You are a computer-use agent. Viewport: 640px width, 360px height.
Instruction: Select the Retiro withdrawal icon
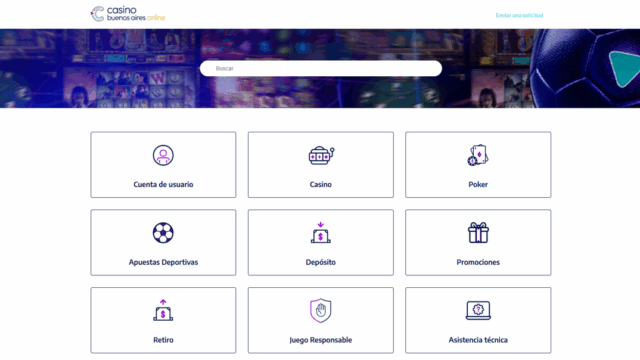pos(163,310)
